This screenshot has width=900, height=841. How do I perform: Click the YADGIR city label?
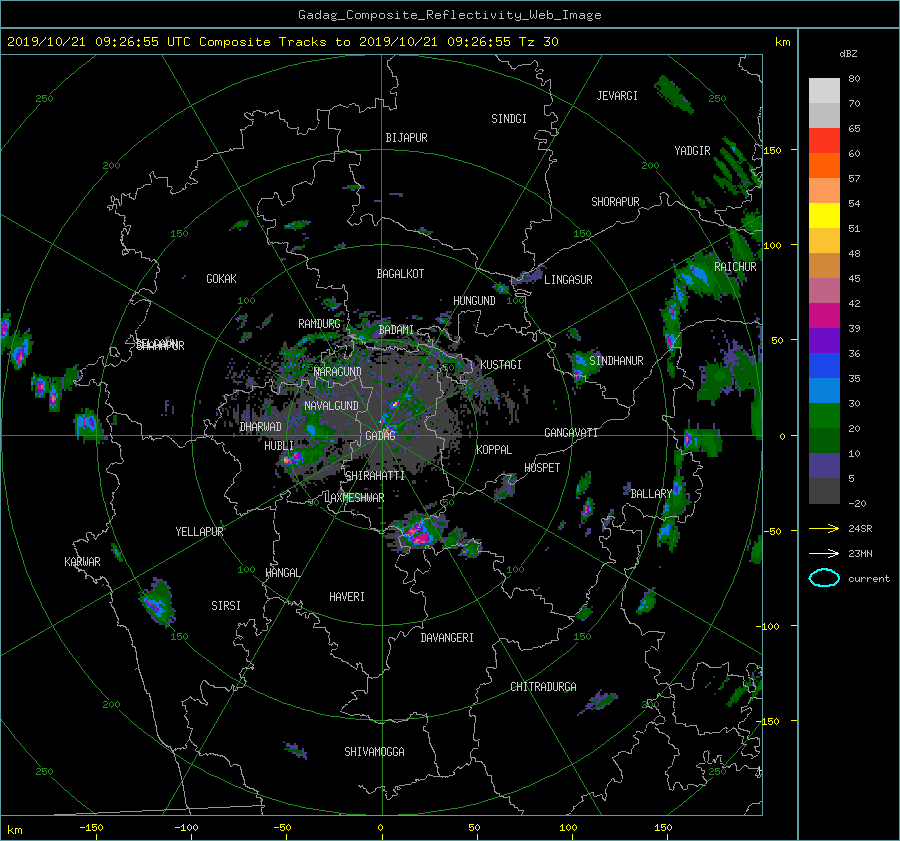point(692,151)
